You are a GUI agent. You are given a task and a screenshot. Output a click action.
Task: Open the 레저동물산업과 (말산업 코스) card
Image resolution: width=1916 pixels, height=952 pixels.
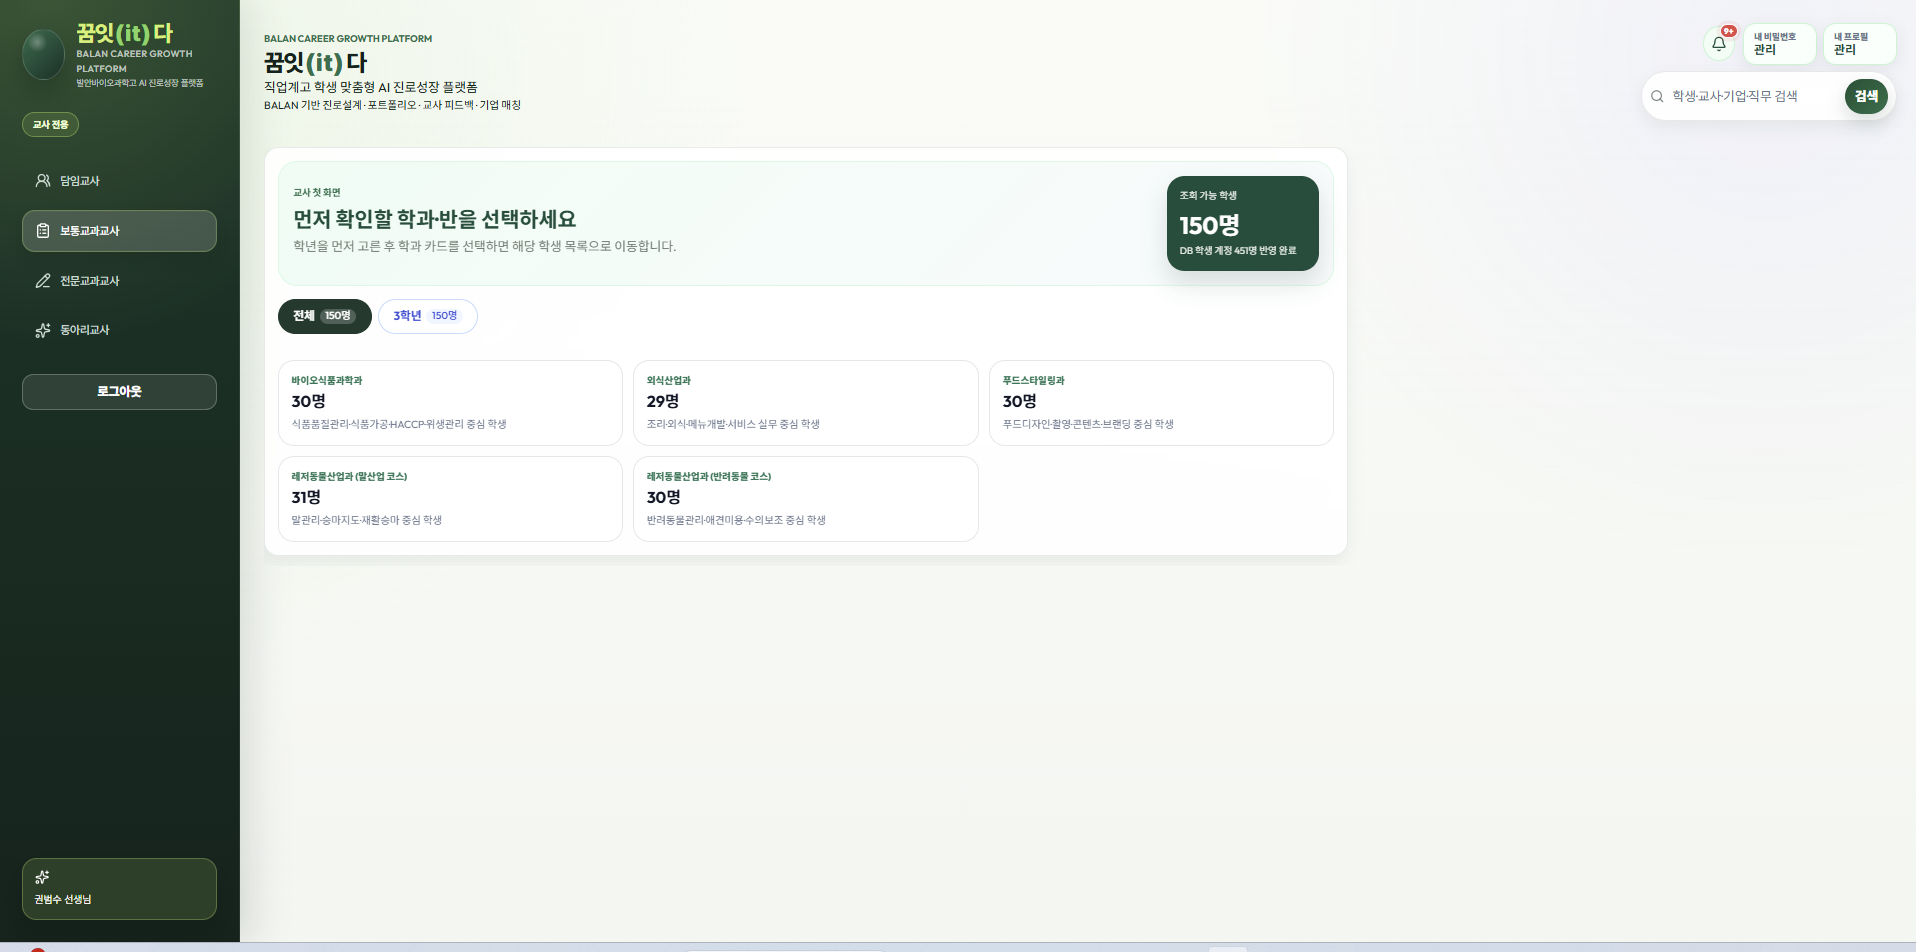tap(450, 499)
